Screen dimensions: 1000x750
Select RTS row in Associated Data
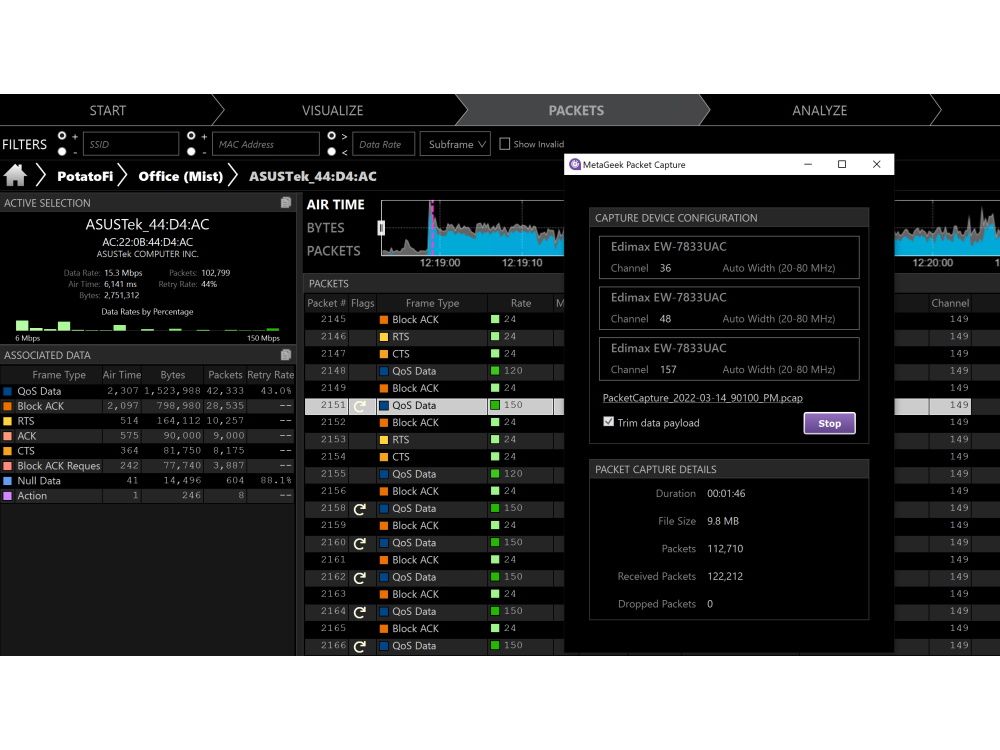pos(147,421)
